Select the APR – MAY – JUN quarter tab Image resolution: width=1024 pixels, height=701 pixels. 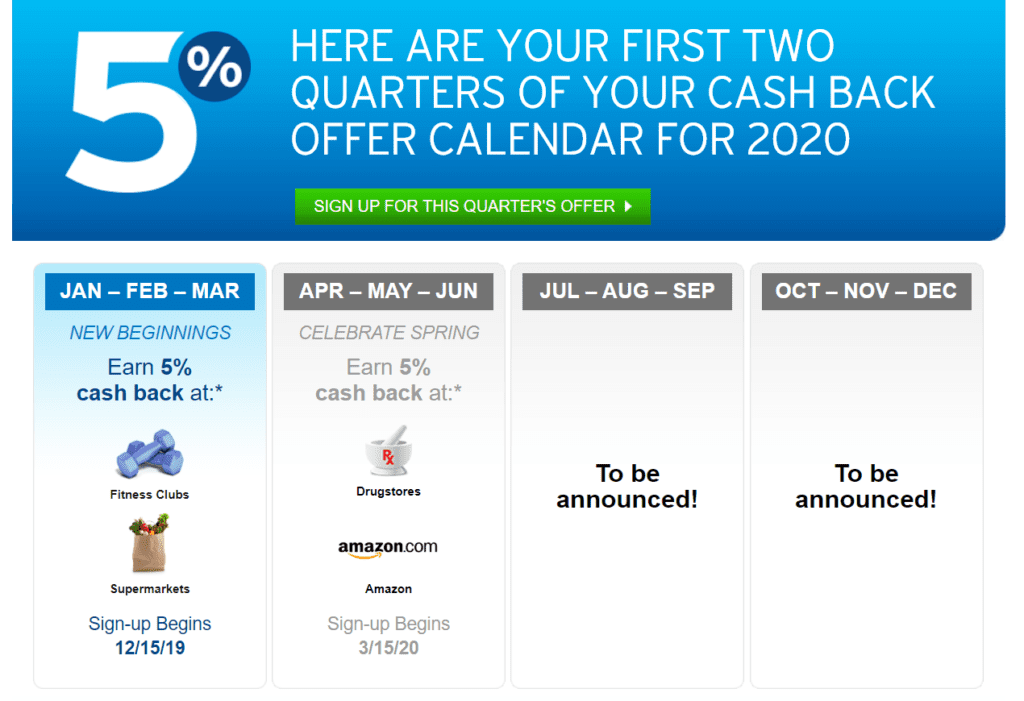[x=388, y=292]
